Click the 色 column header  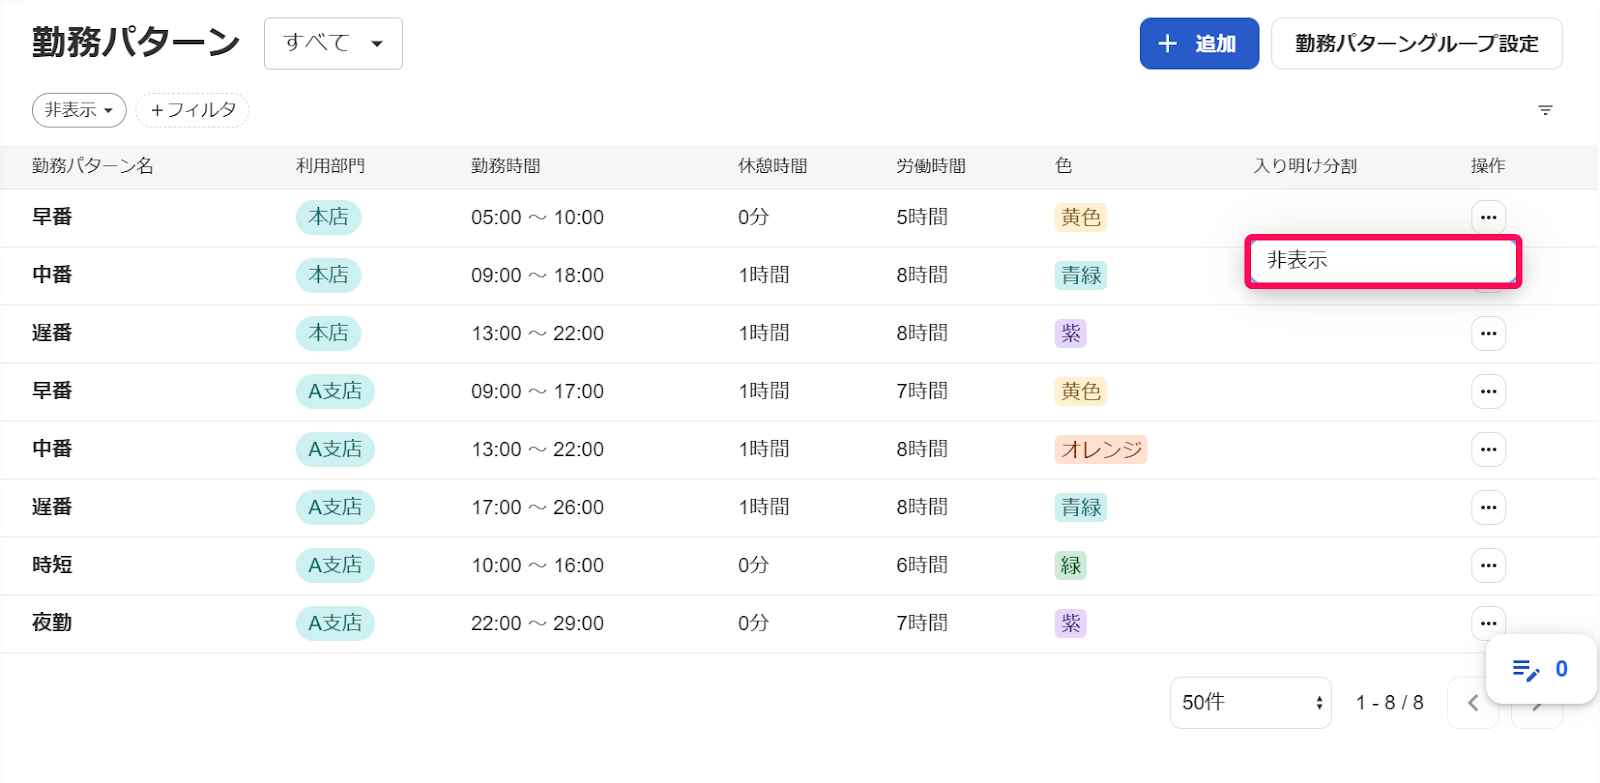click(1064, 166)
